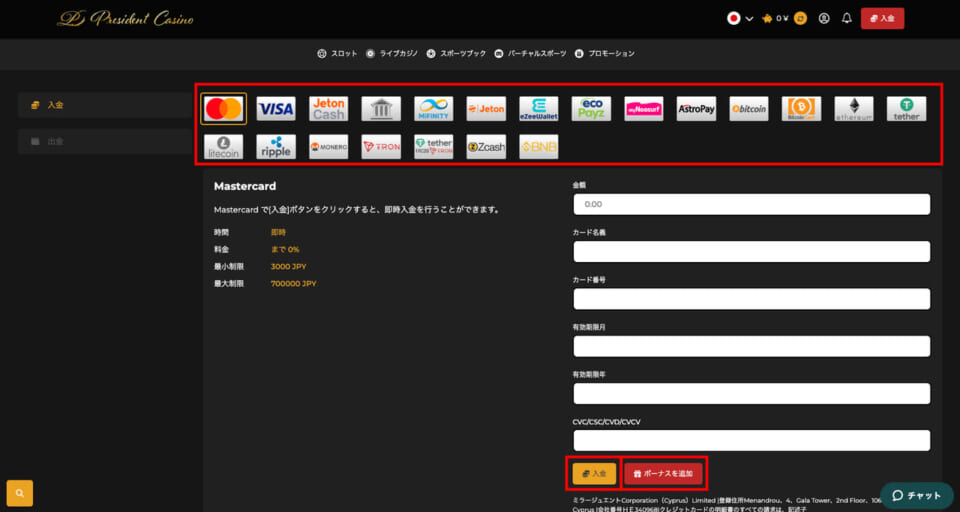This screenshot has width=960, height=512.
Task: Click ボーナスを追加 button
Action: point(663,473)
